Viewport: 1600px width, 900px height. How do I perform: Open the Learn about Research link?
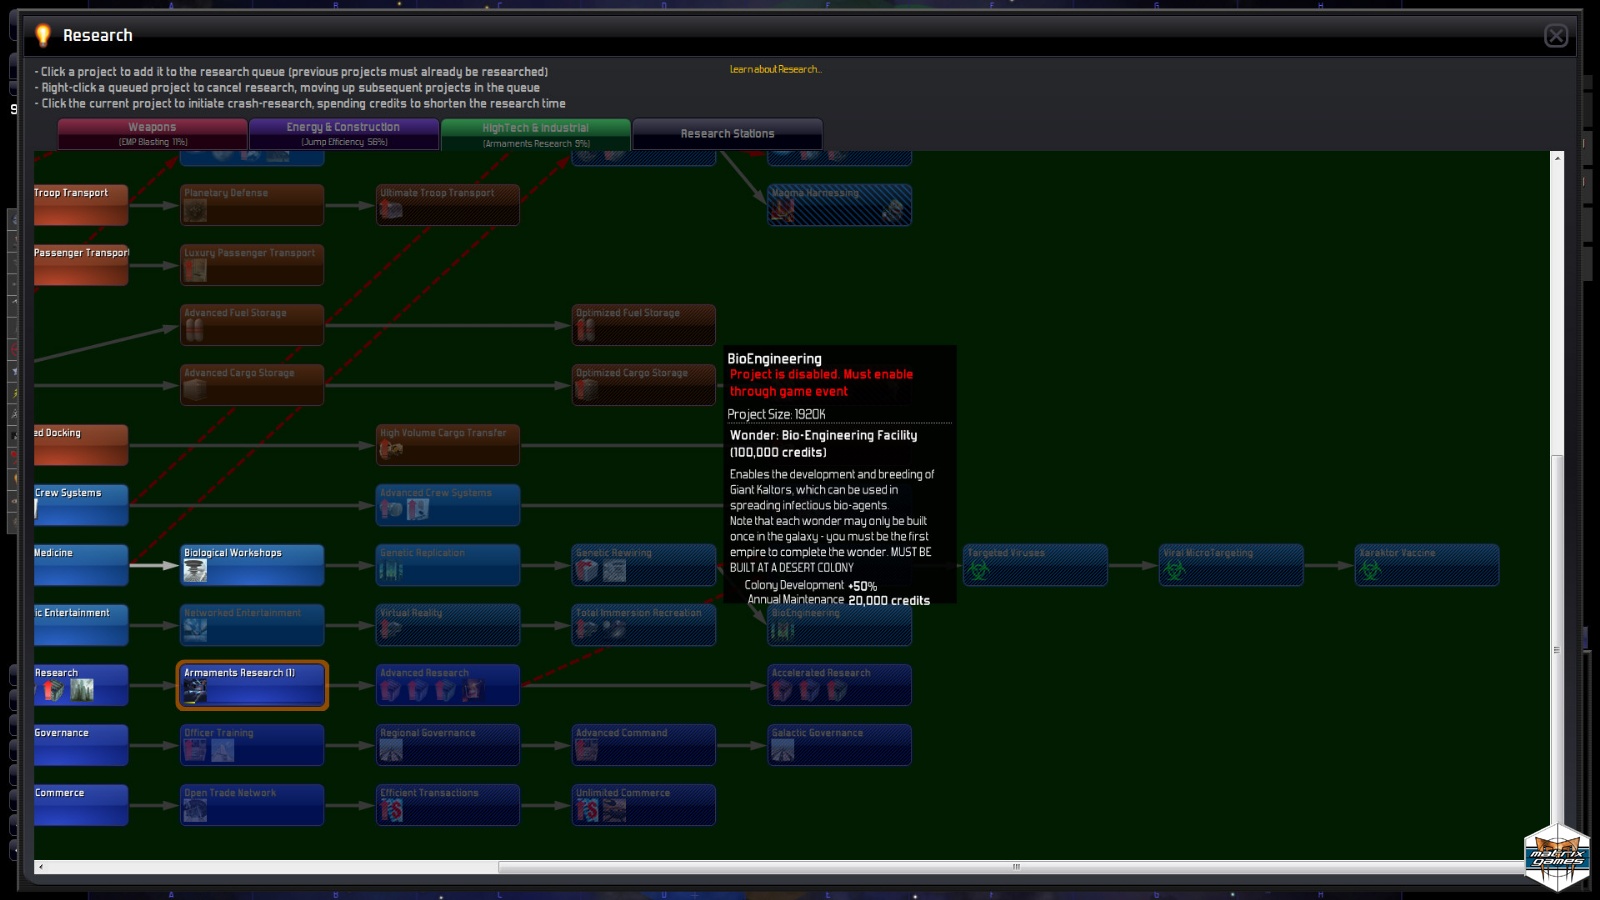click(x=775, y=70)
